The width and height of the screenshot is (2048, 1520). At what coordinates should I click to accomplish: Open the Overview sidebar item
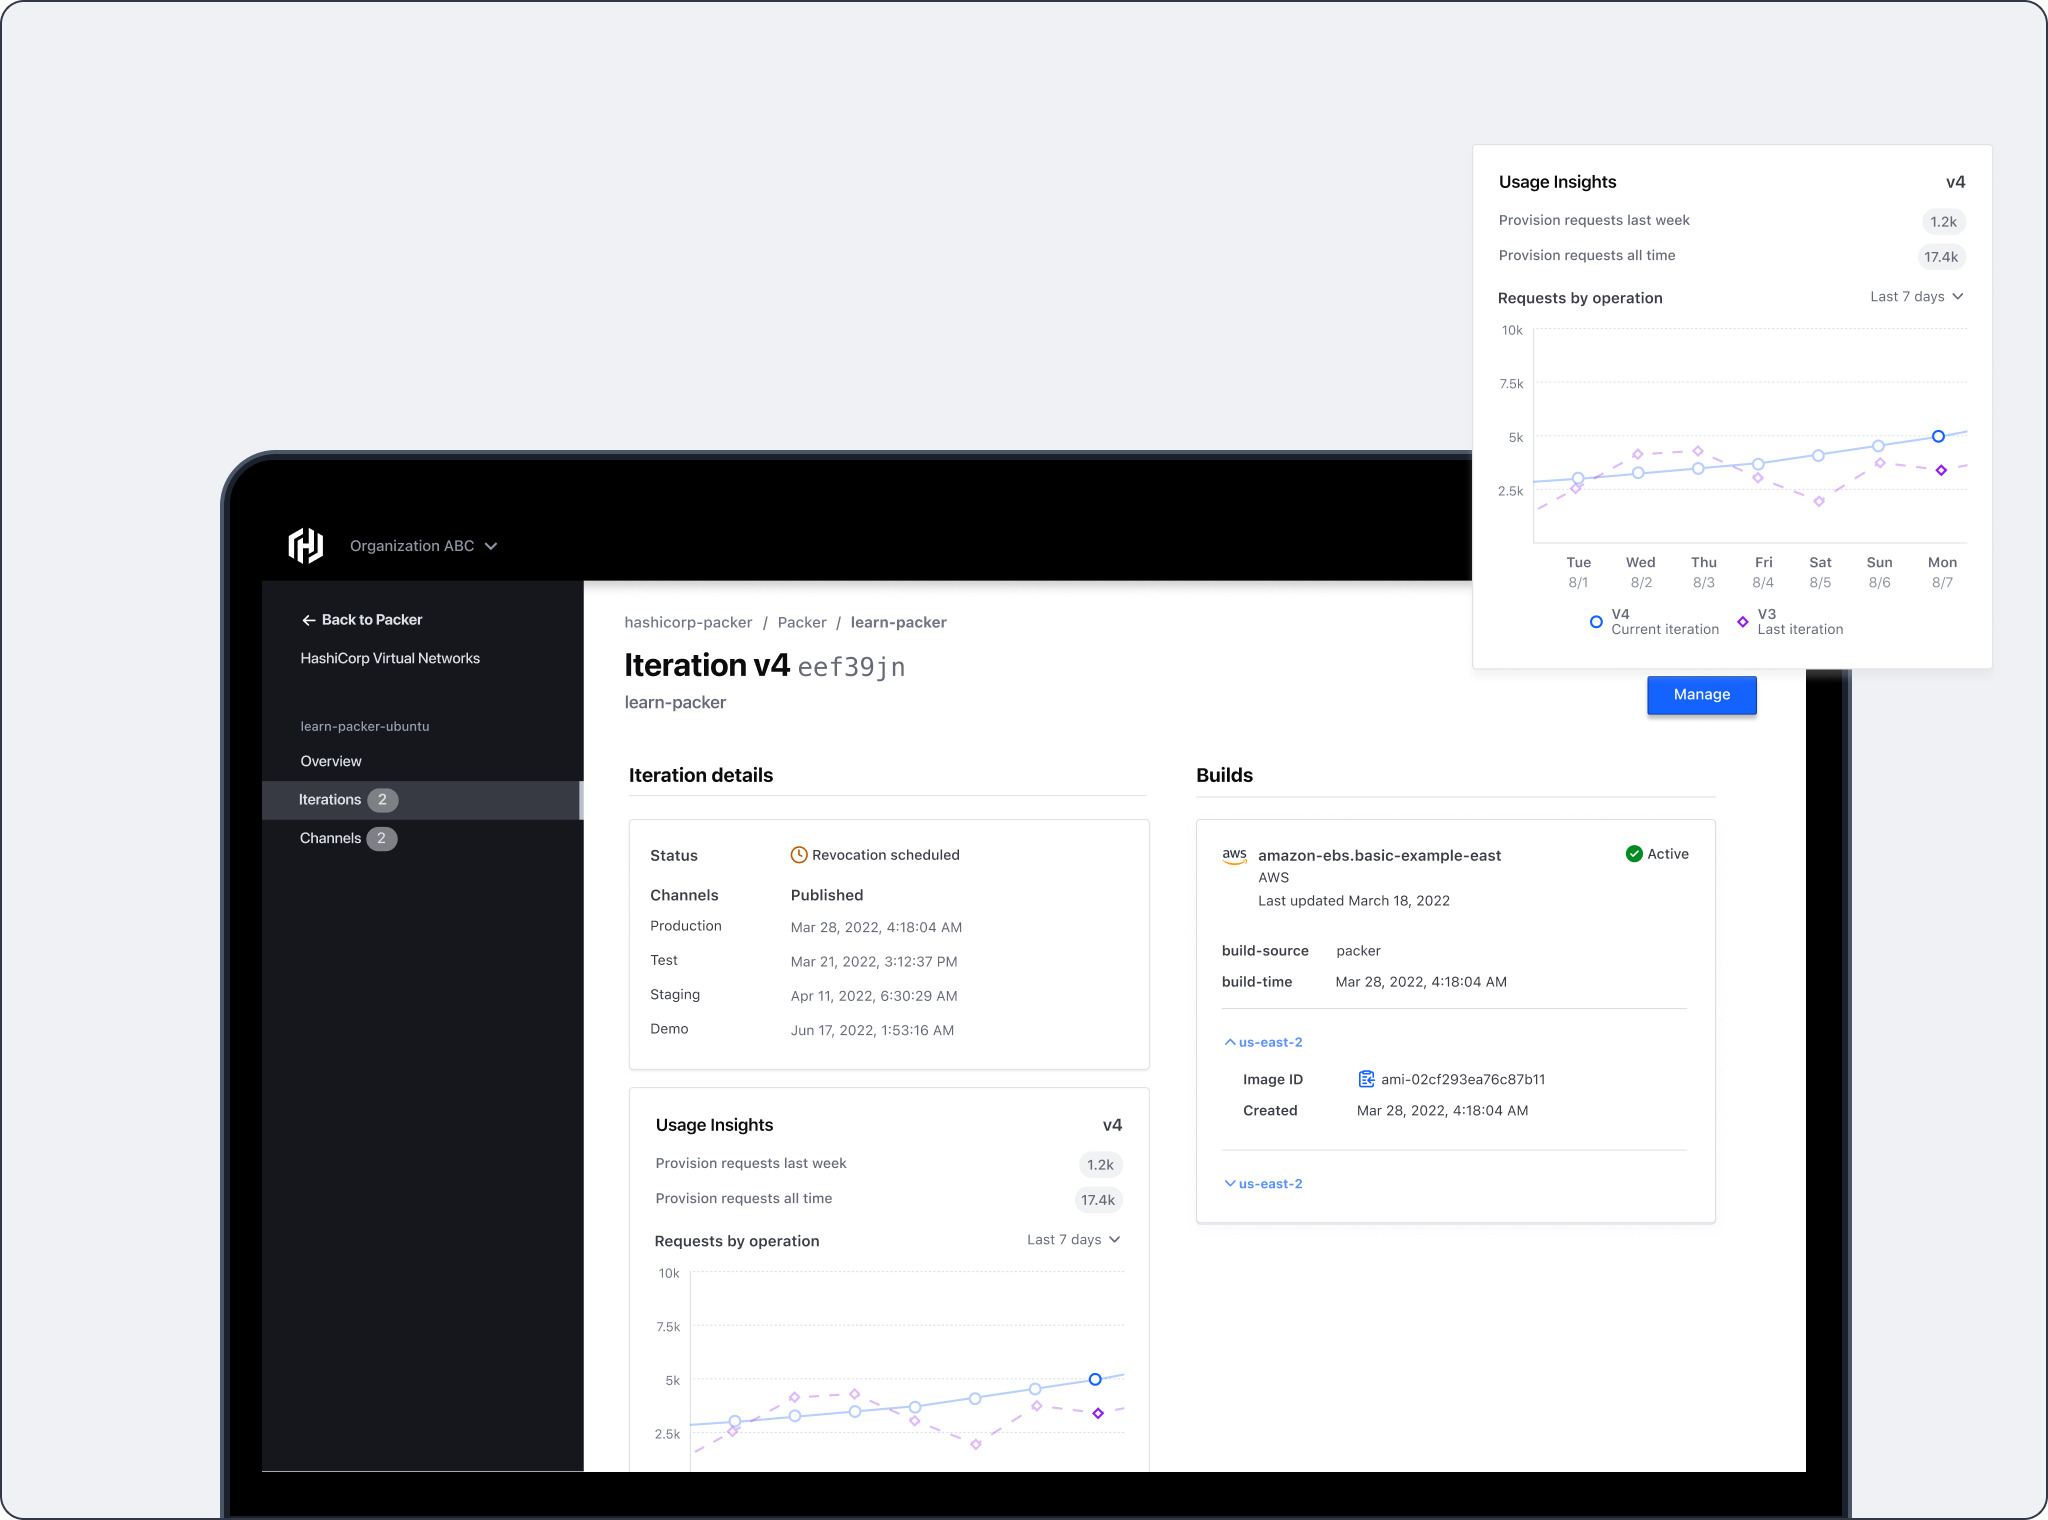point(331,762)
